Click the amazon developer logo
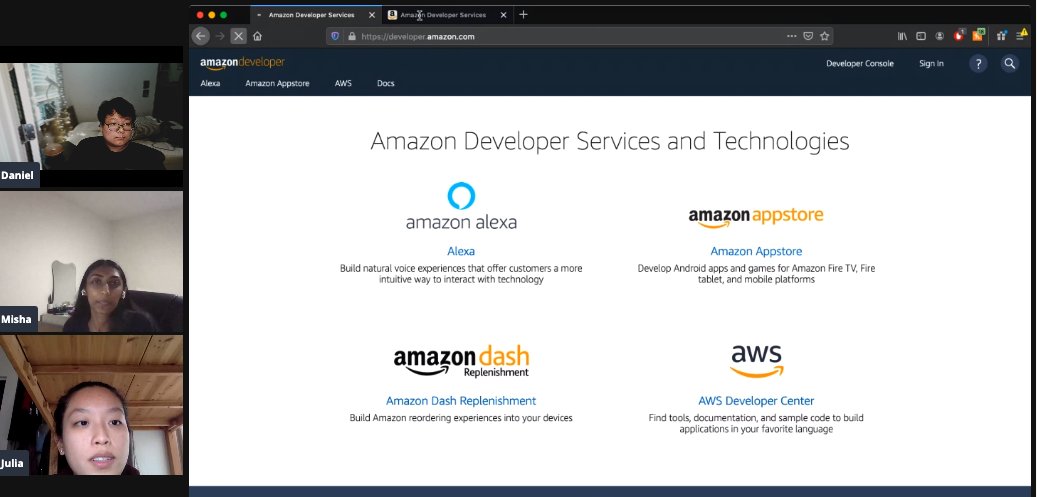Viewport: 1037px width, 497px height. [242, 63]
